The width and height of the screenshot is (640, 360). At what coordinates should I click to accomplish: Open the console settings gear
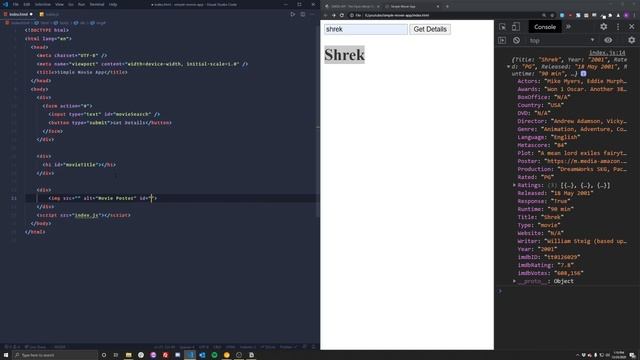point(632,40)
